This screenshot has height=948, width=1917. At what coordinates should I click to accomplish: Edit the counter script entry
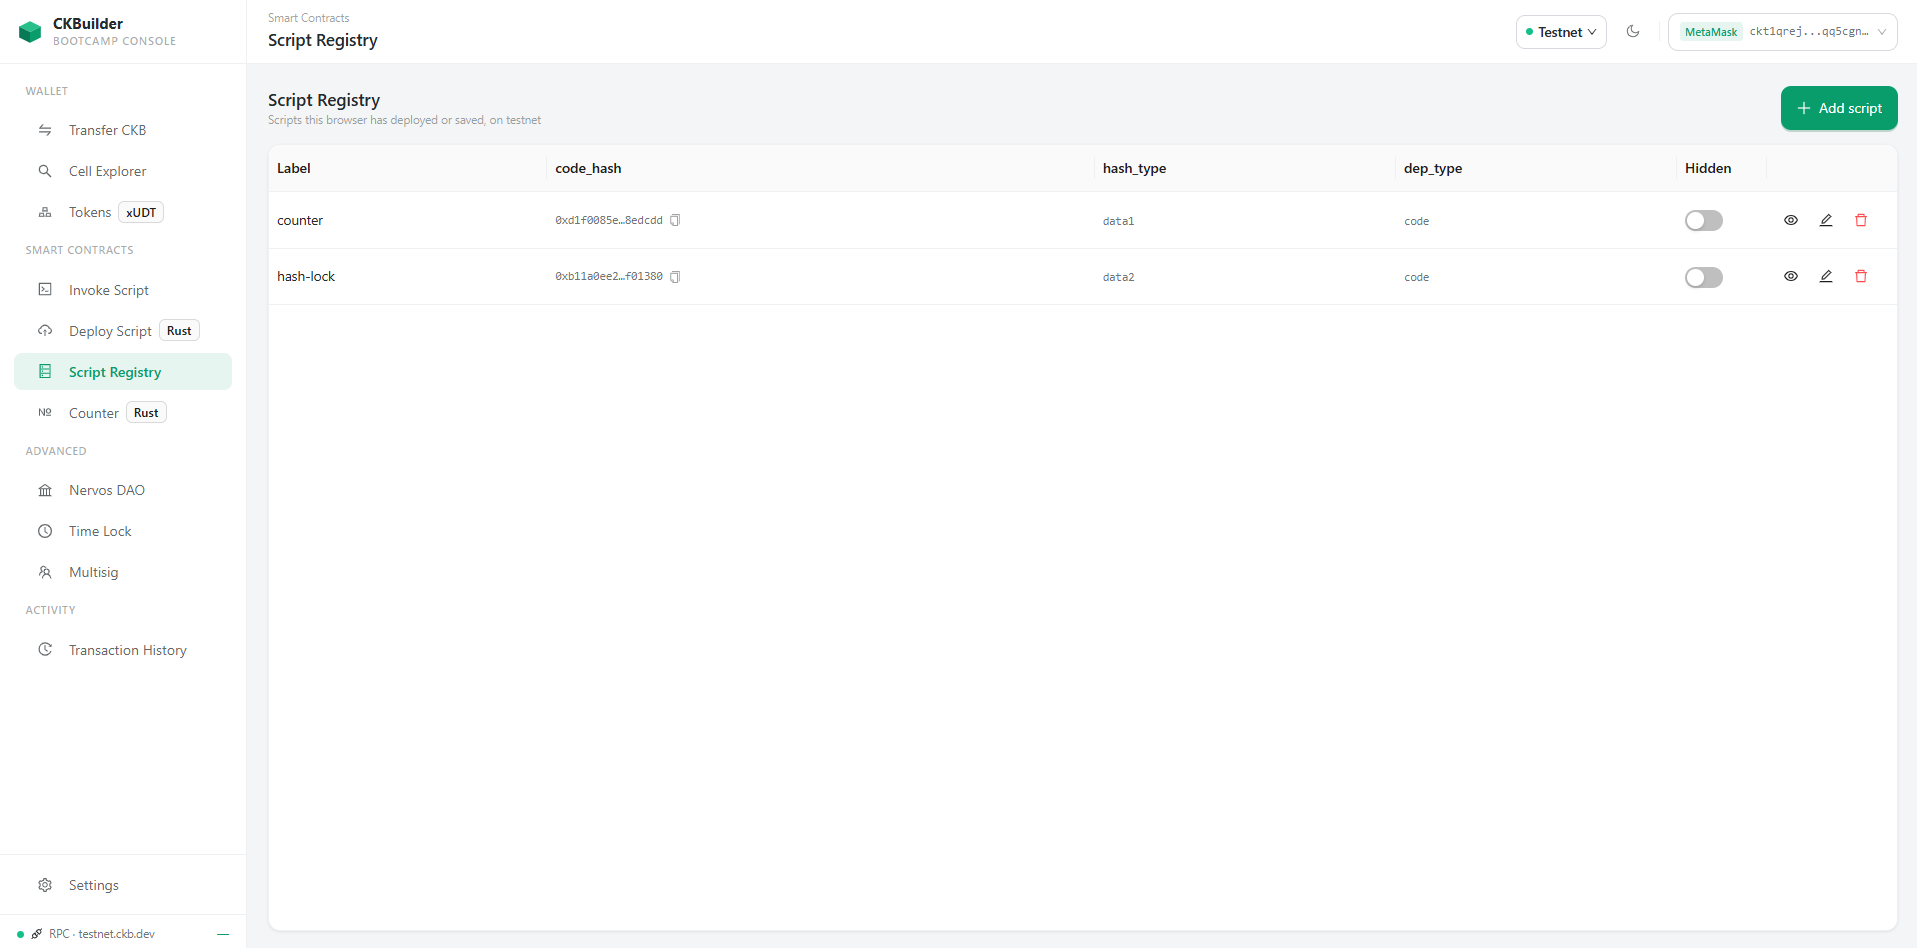point(1826,220)
